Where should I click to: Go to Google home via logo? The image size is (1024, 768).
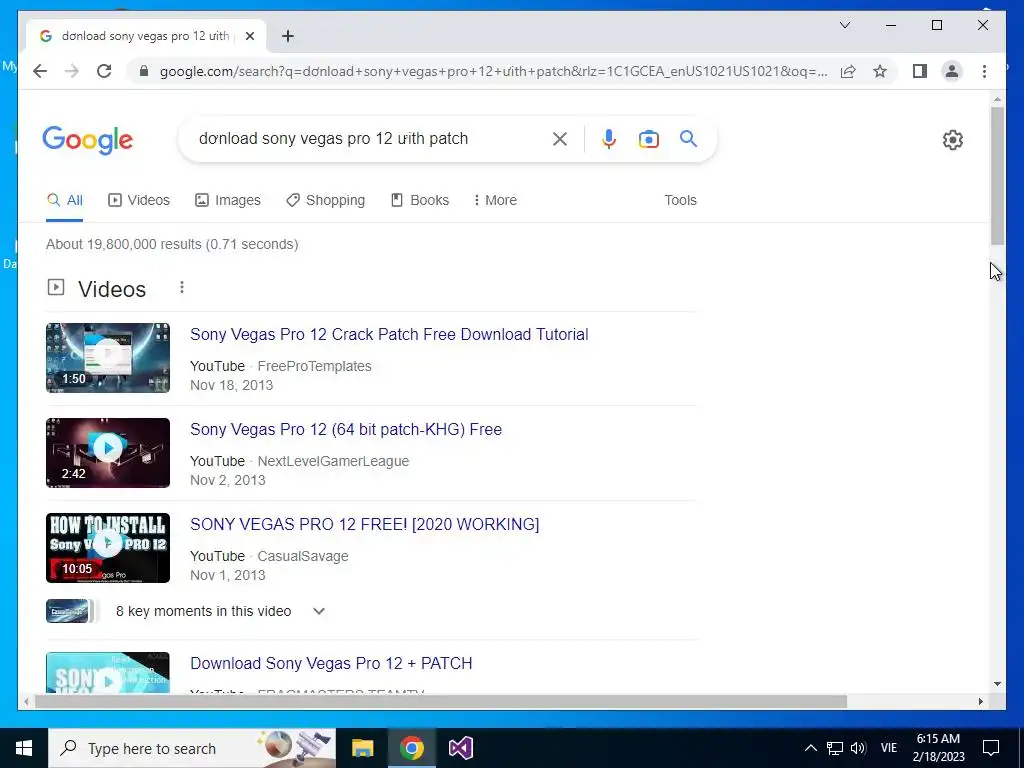point(88,140)
